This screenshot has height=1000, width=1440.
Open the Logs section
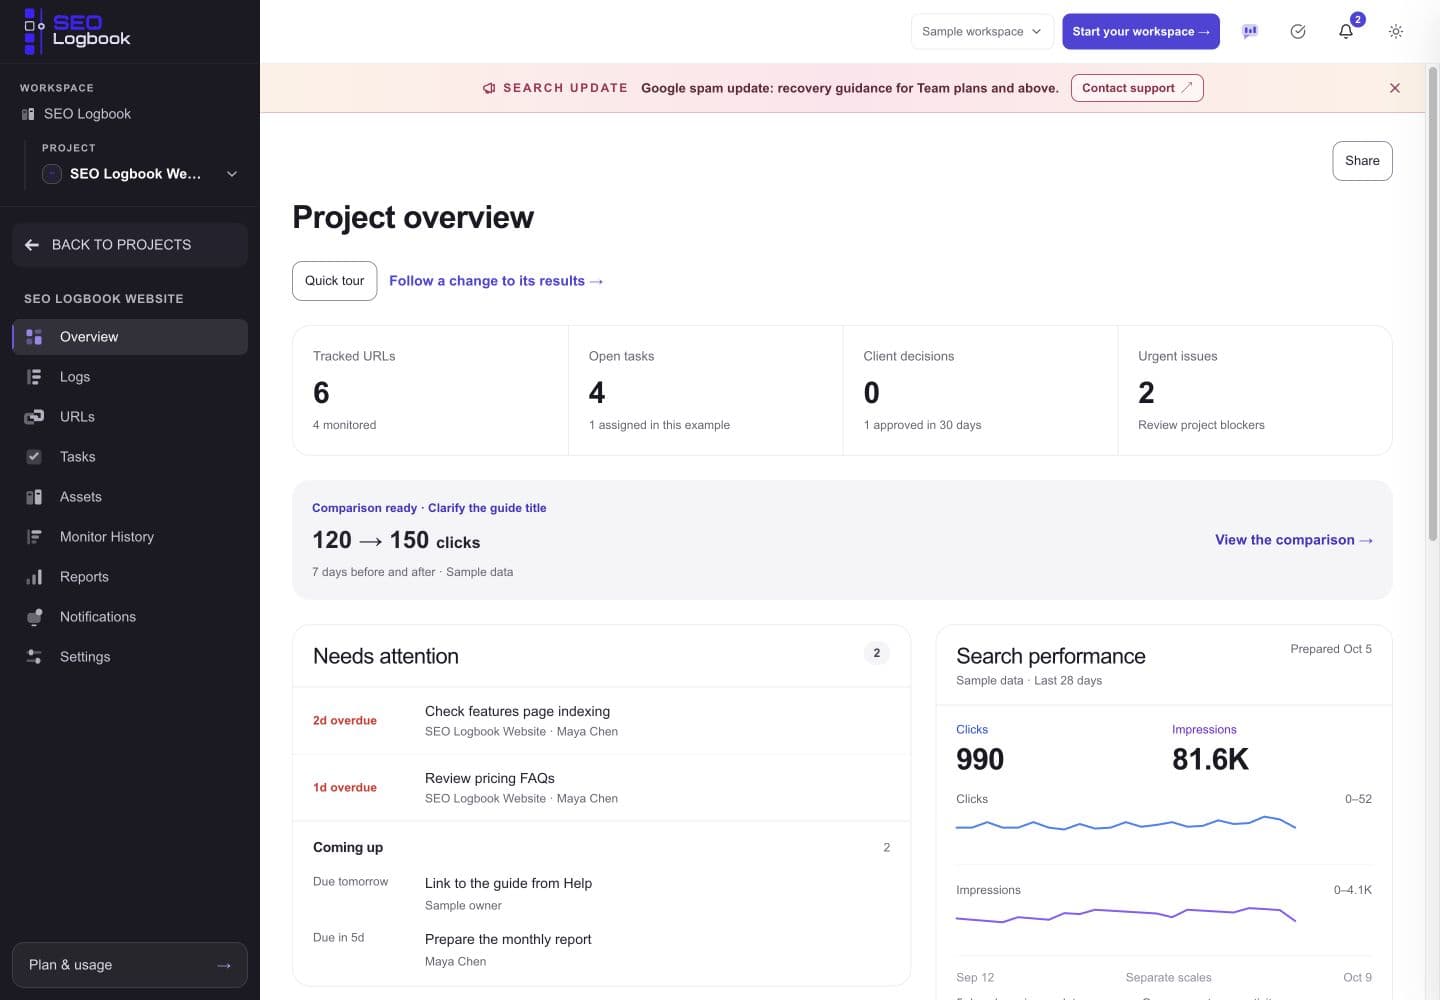pos(130,377)
